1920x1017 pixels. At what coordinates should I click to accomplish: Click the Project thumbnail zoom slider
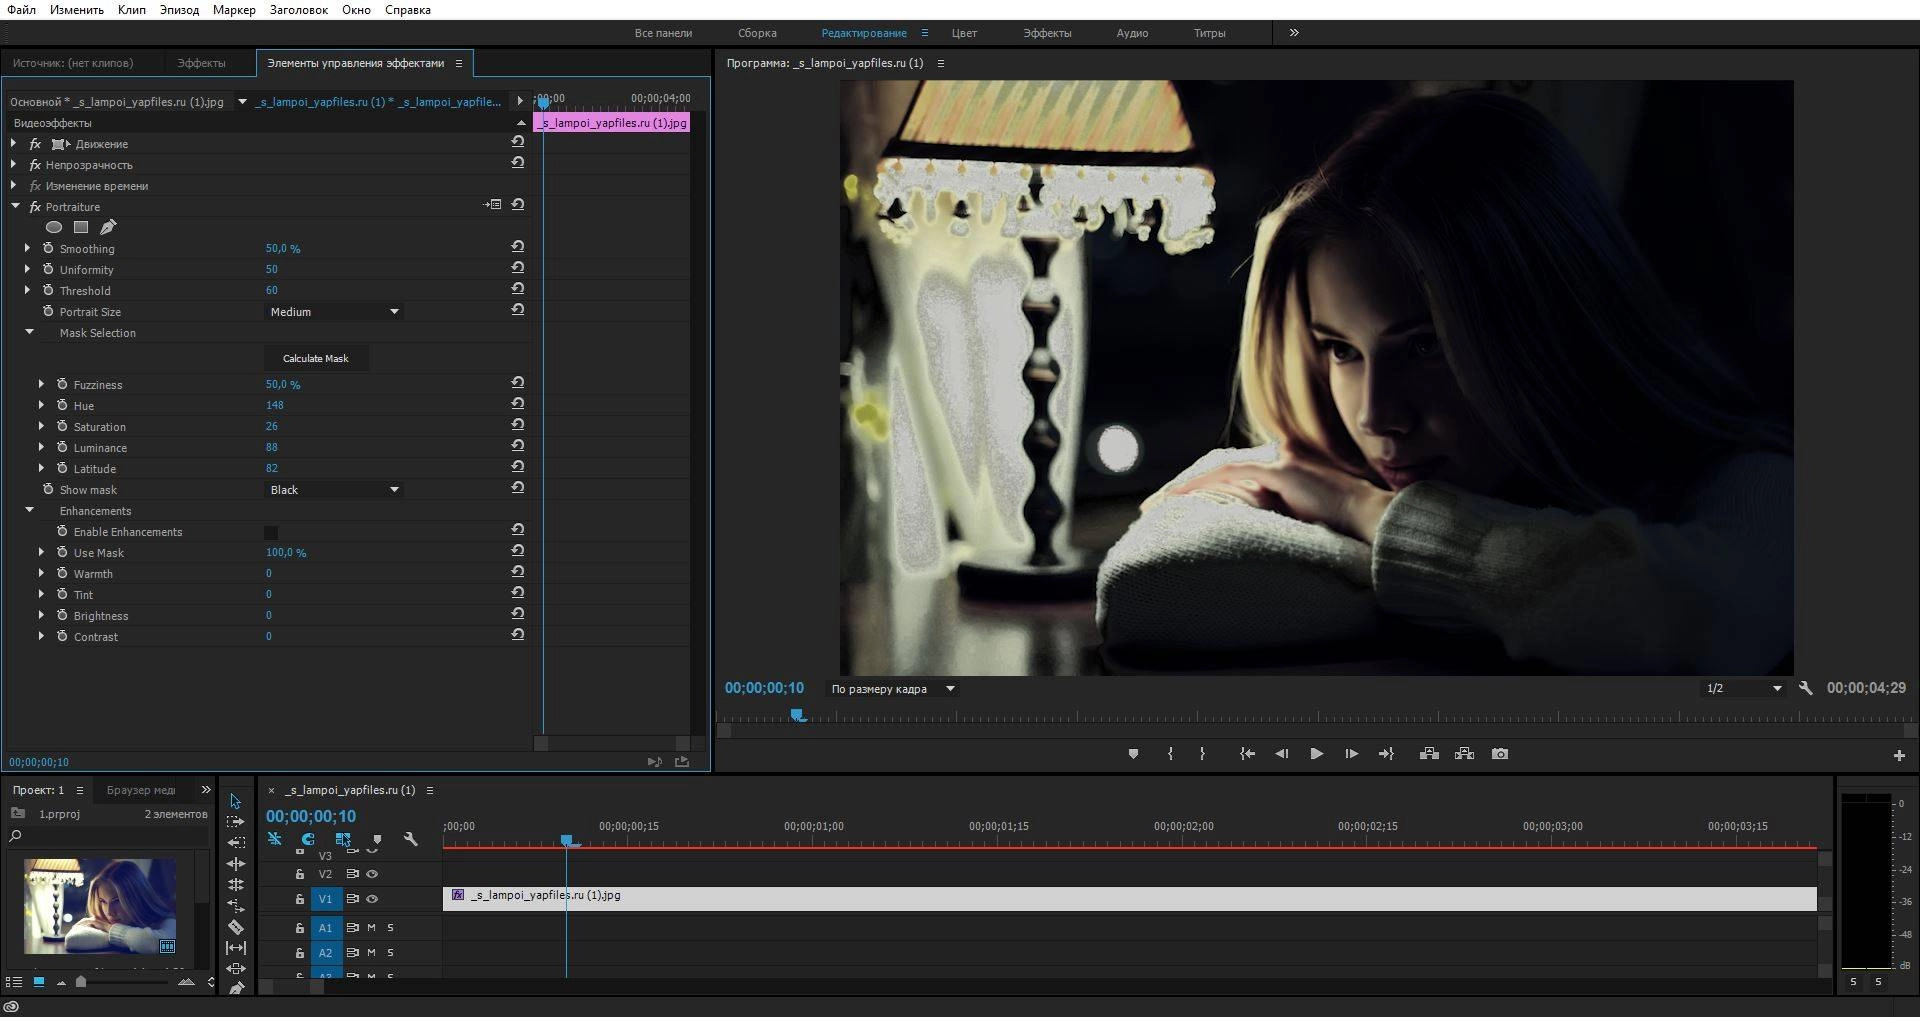tap(81, 982)
